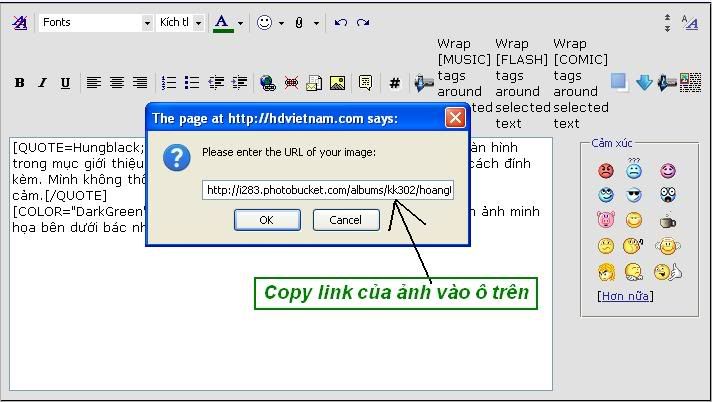Viewport: 712px width, 402px height.
Task: Click the Undo arrow
Action: coord(341,22)
